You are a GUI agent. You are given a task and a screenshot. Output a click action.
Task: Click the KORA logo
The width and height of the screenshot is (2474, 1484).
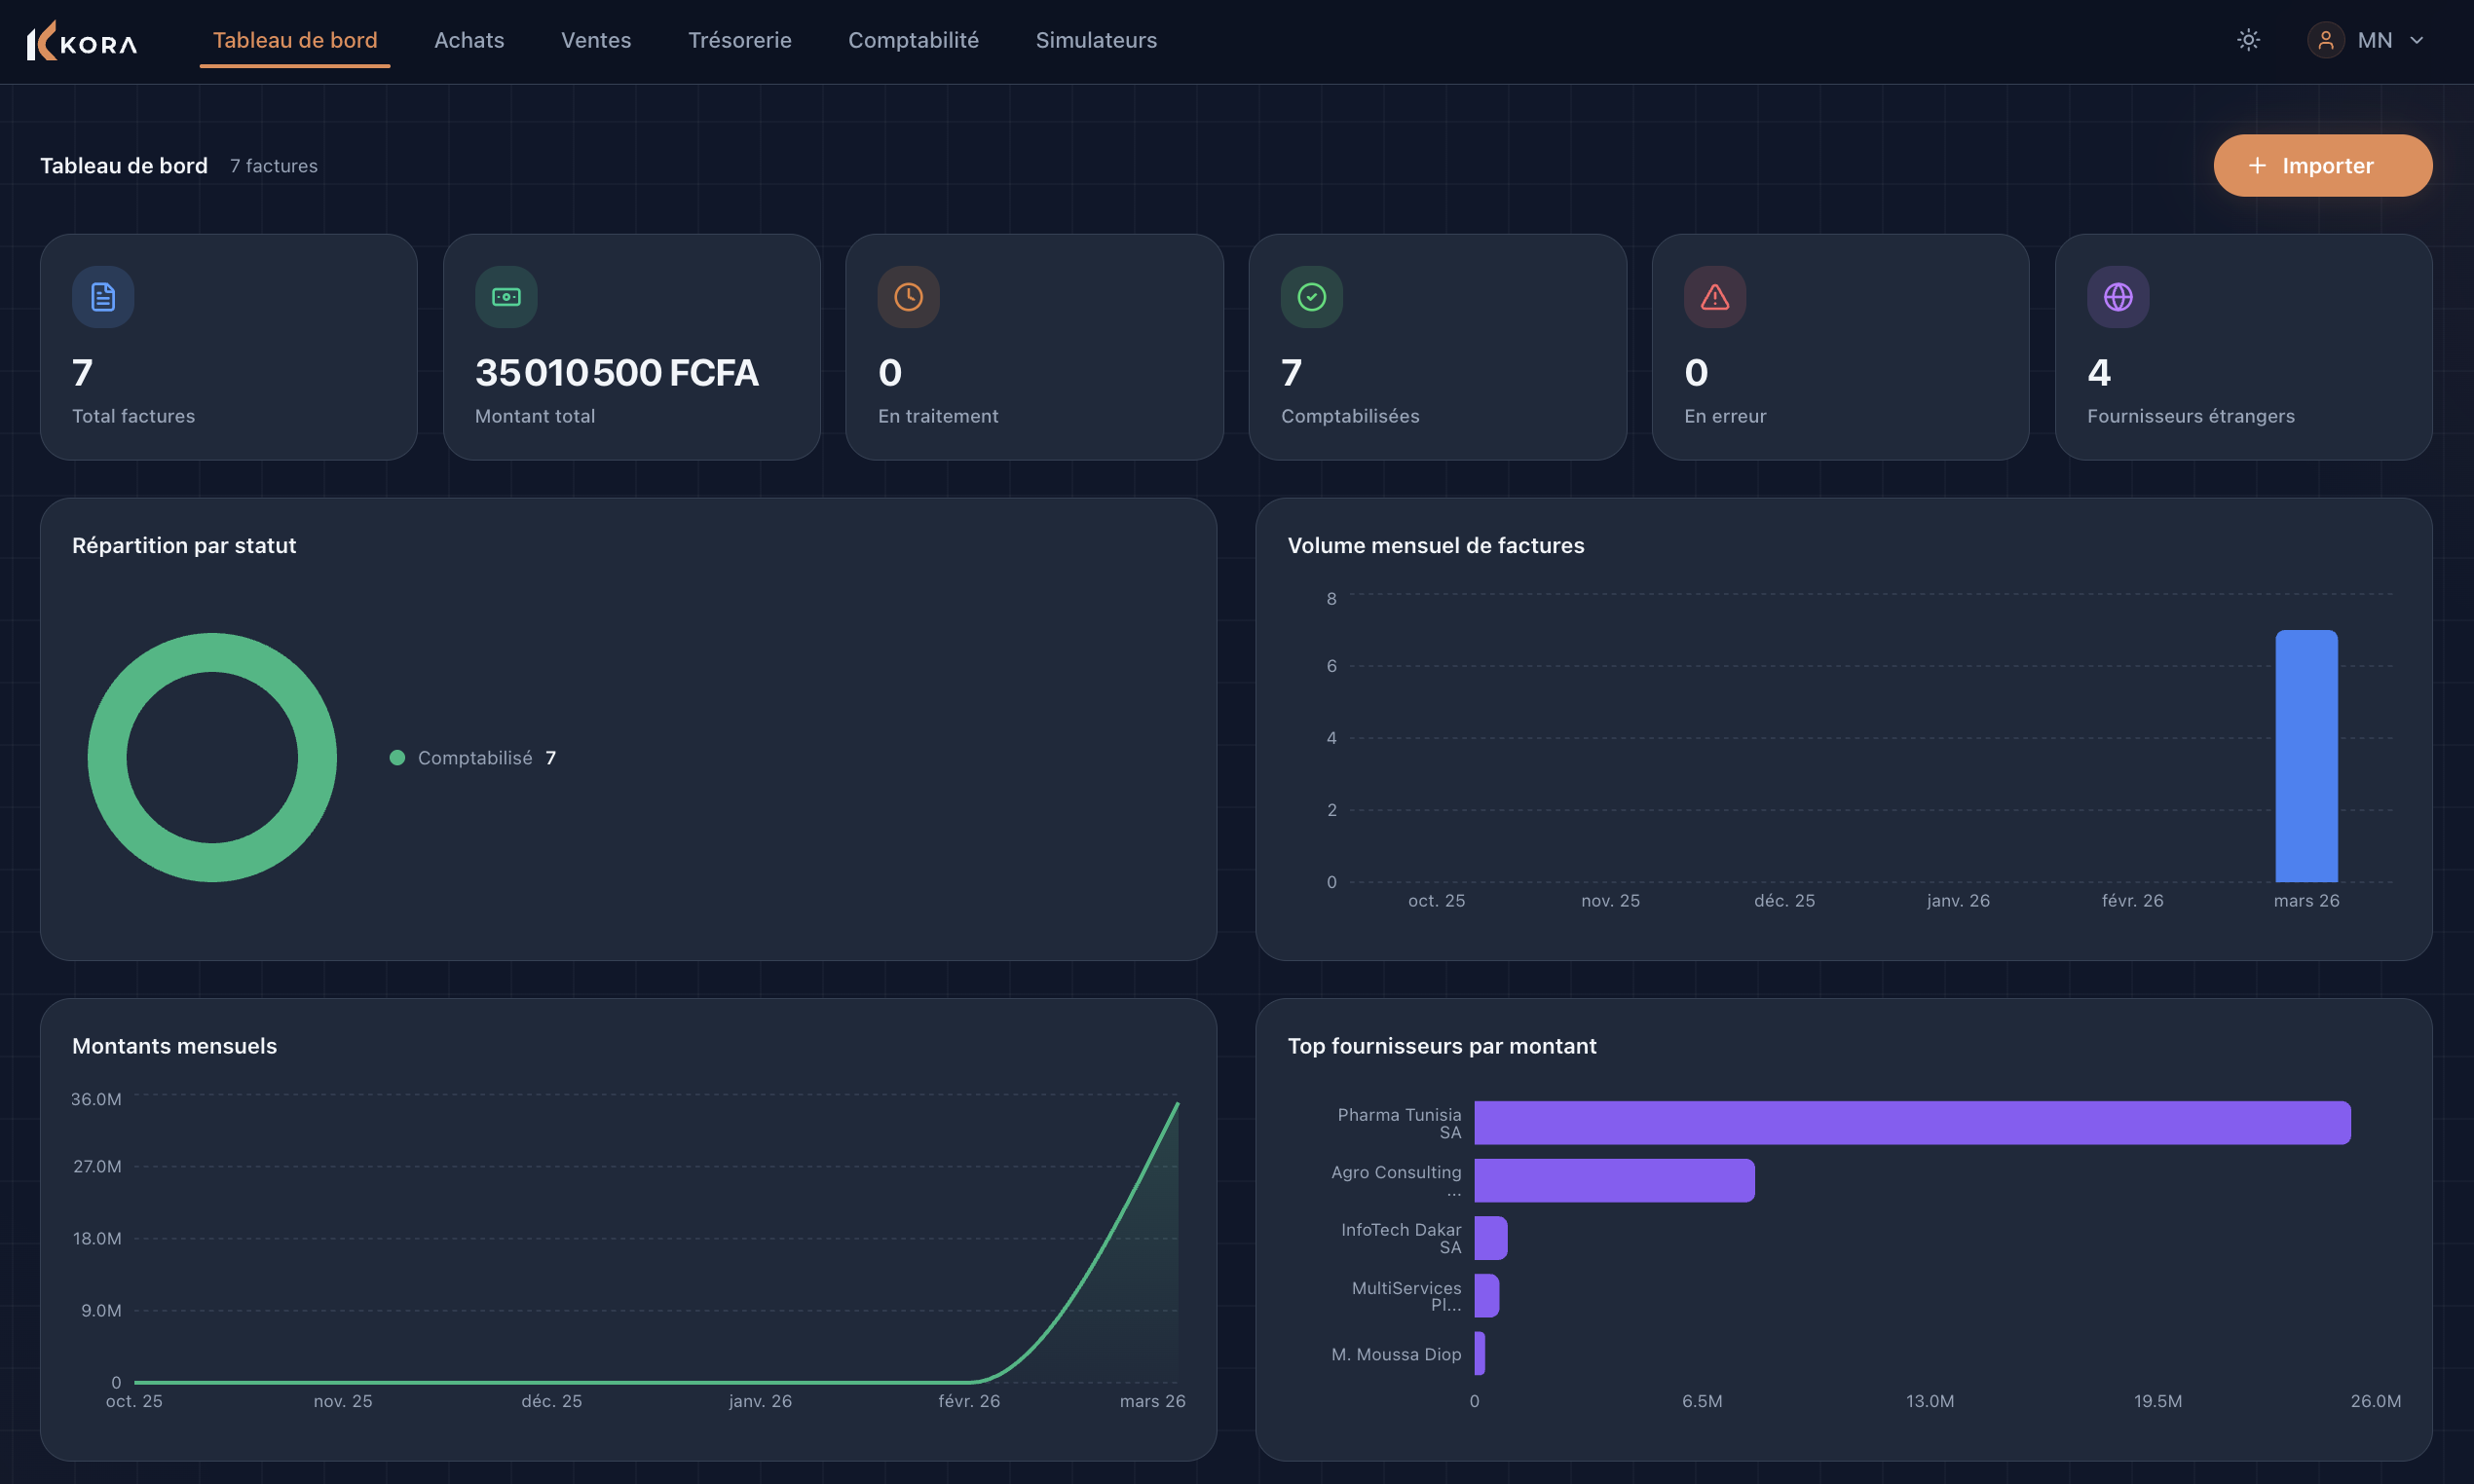(x=81, y=40)
